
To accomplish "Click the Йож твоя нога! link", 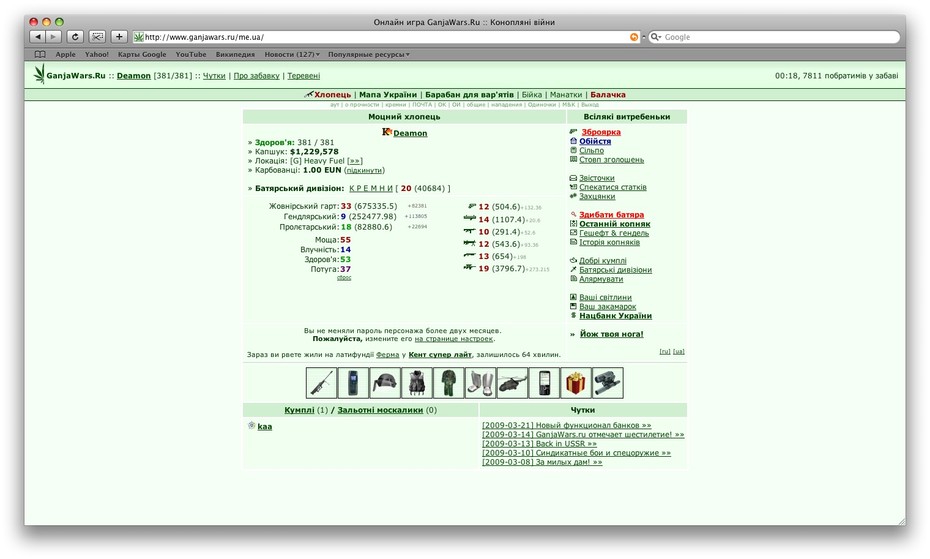I will tap(611, 334).
